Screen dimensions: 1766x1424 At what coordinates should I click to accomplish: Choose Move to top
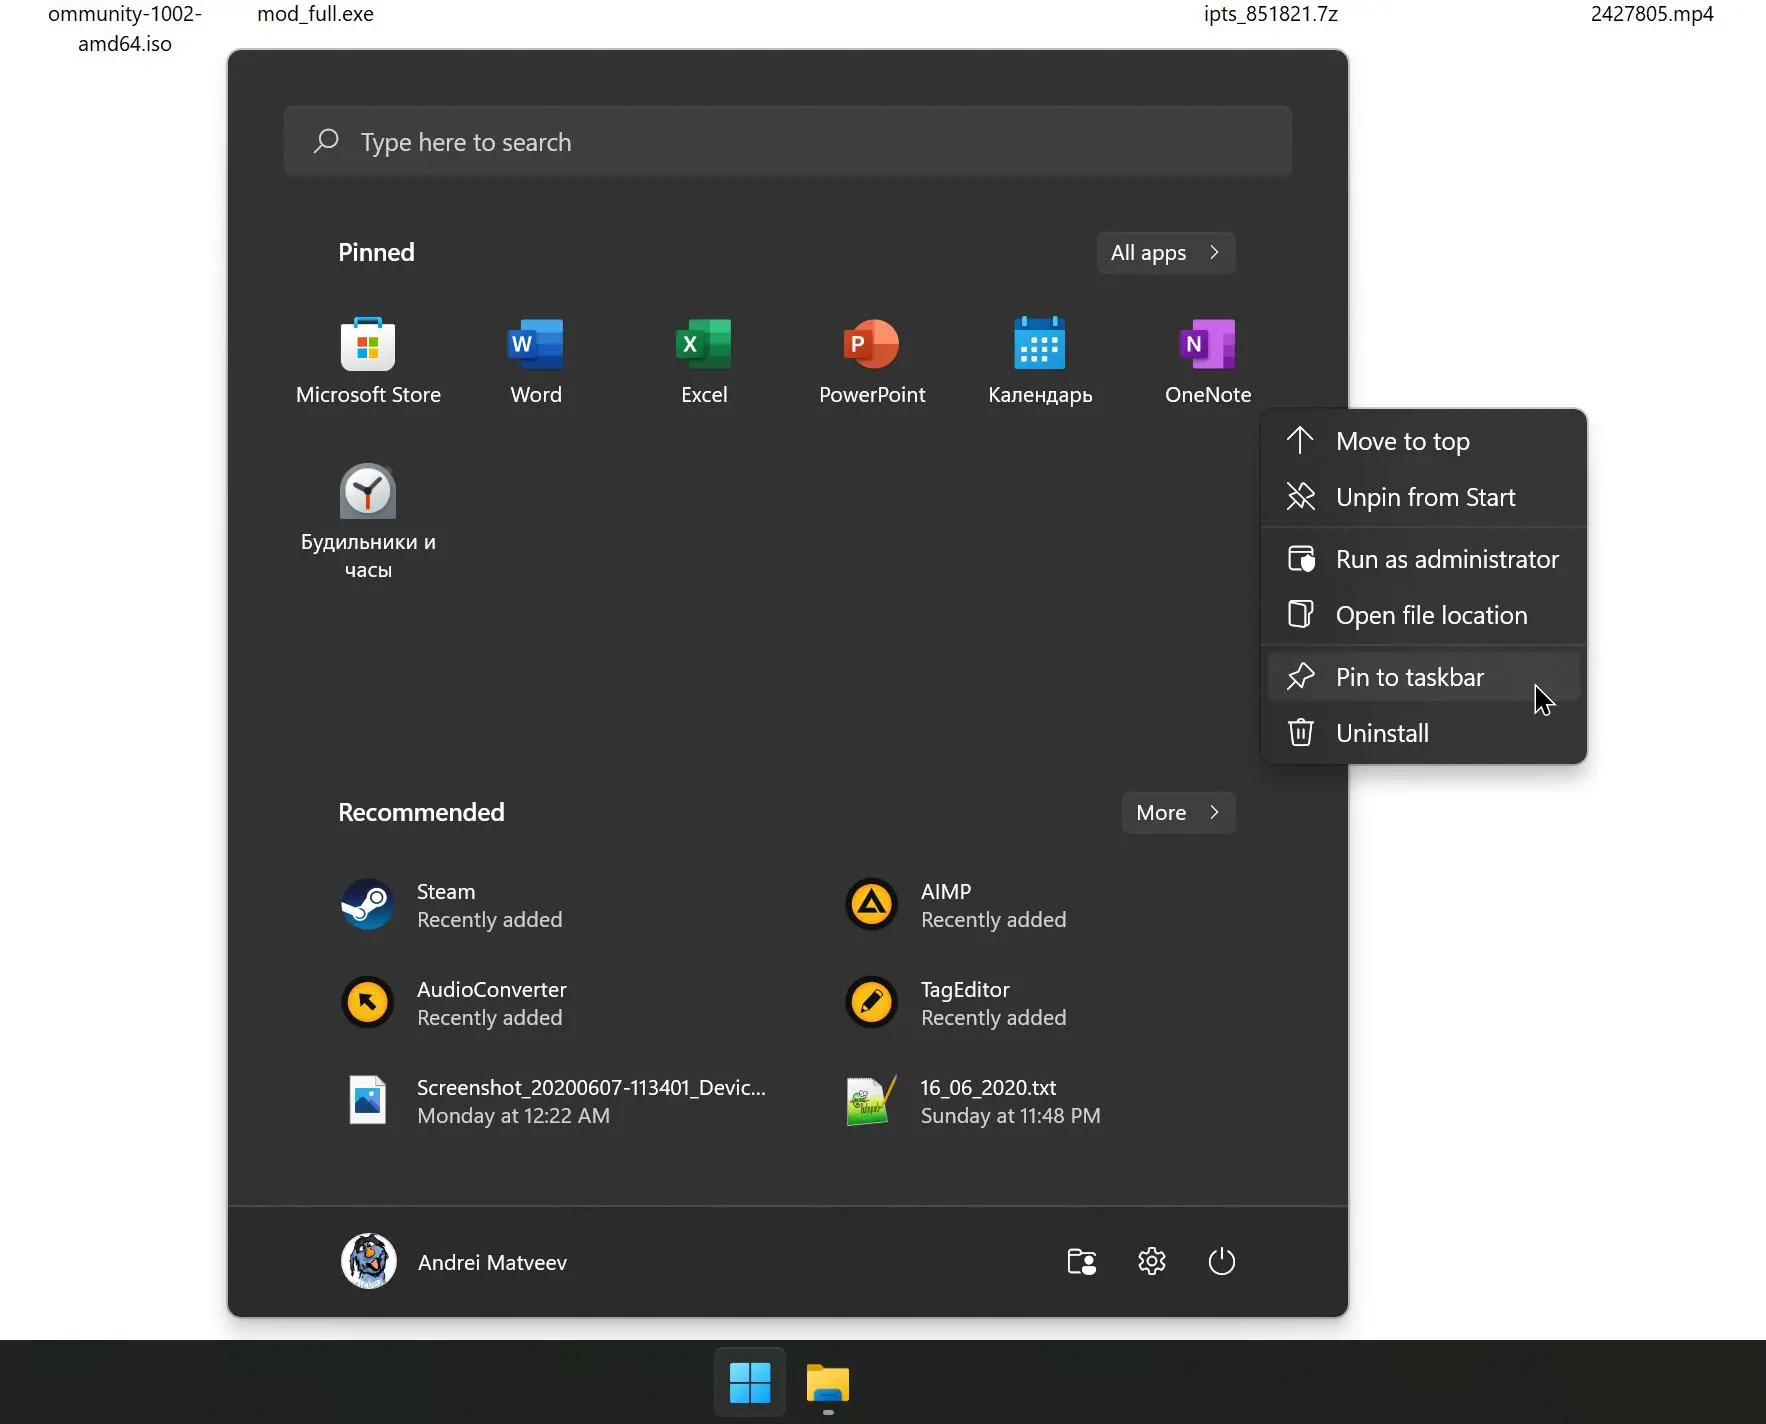coord(1424,441)
